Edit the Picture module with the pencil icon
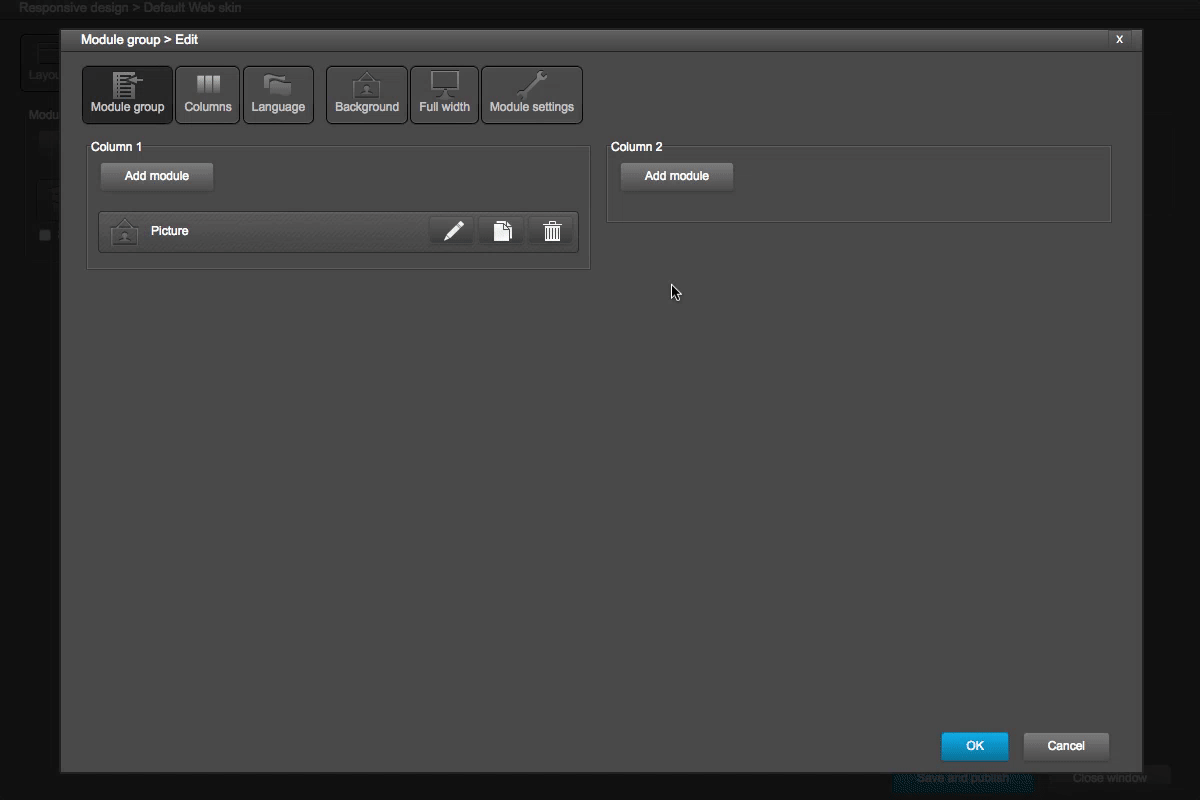 (x=452, y=230)
